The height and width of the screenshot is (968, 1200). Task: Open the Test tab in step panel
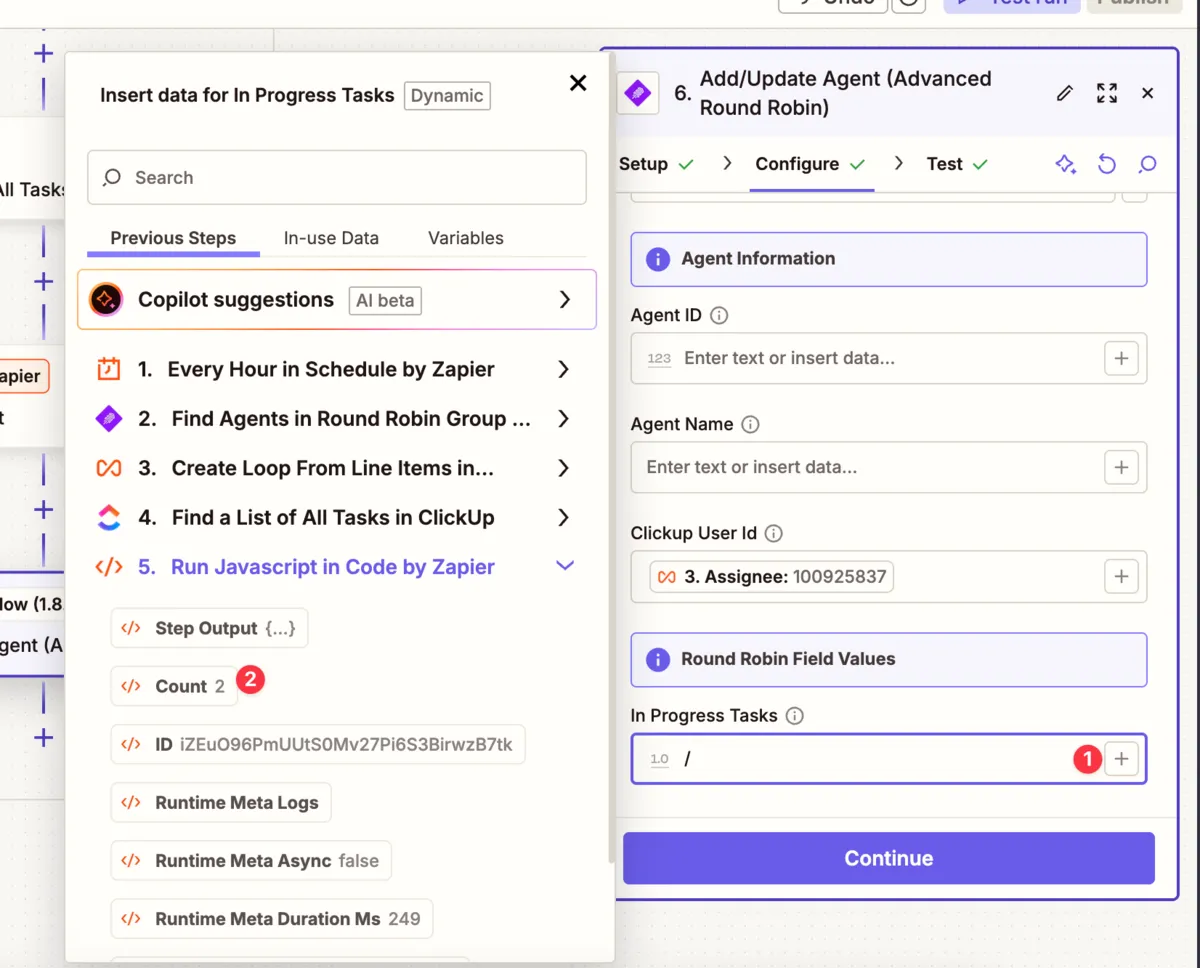point(944,164)
